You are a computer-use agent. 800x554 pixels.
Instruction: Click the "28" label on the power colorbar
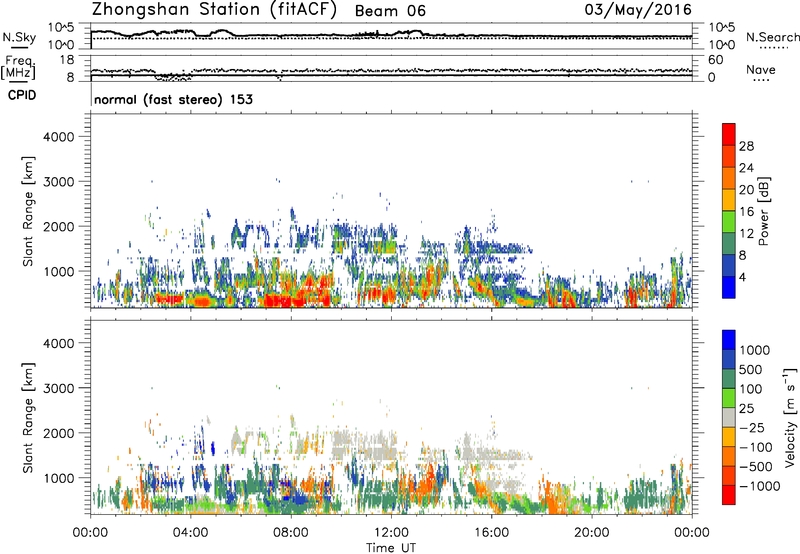[746, 146]
